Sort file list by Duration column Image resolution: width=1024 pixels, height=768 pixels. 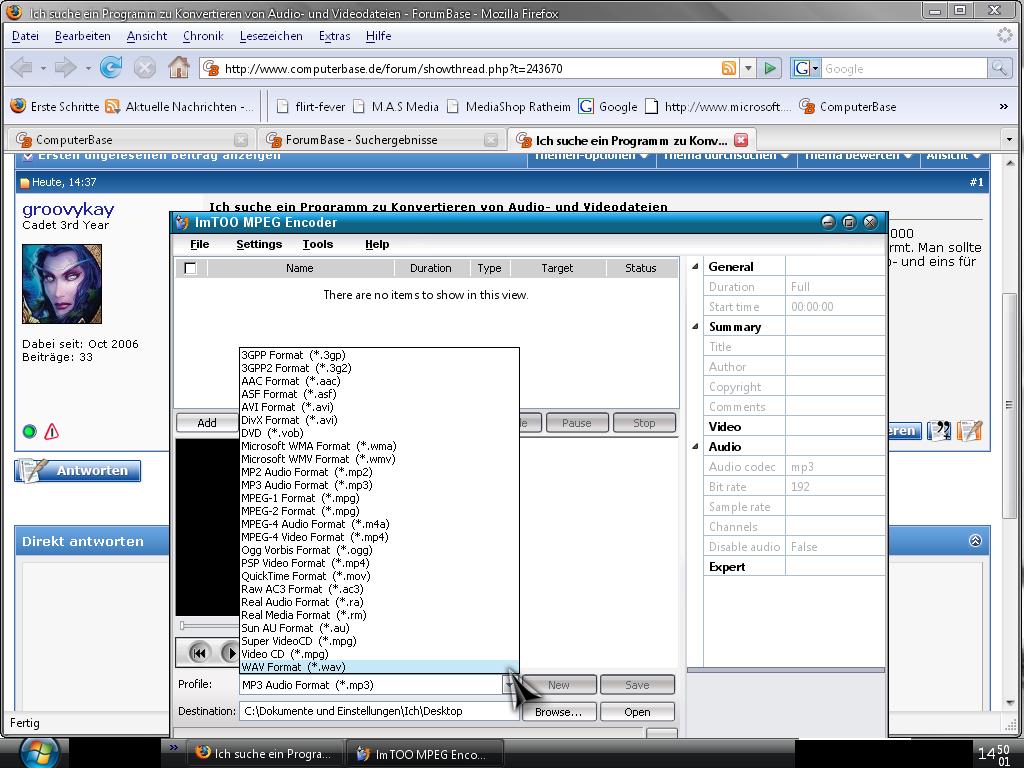pos(431,268)
